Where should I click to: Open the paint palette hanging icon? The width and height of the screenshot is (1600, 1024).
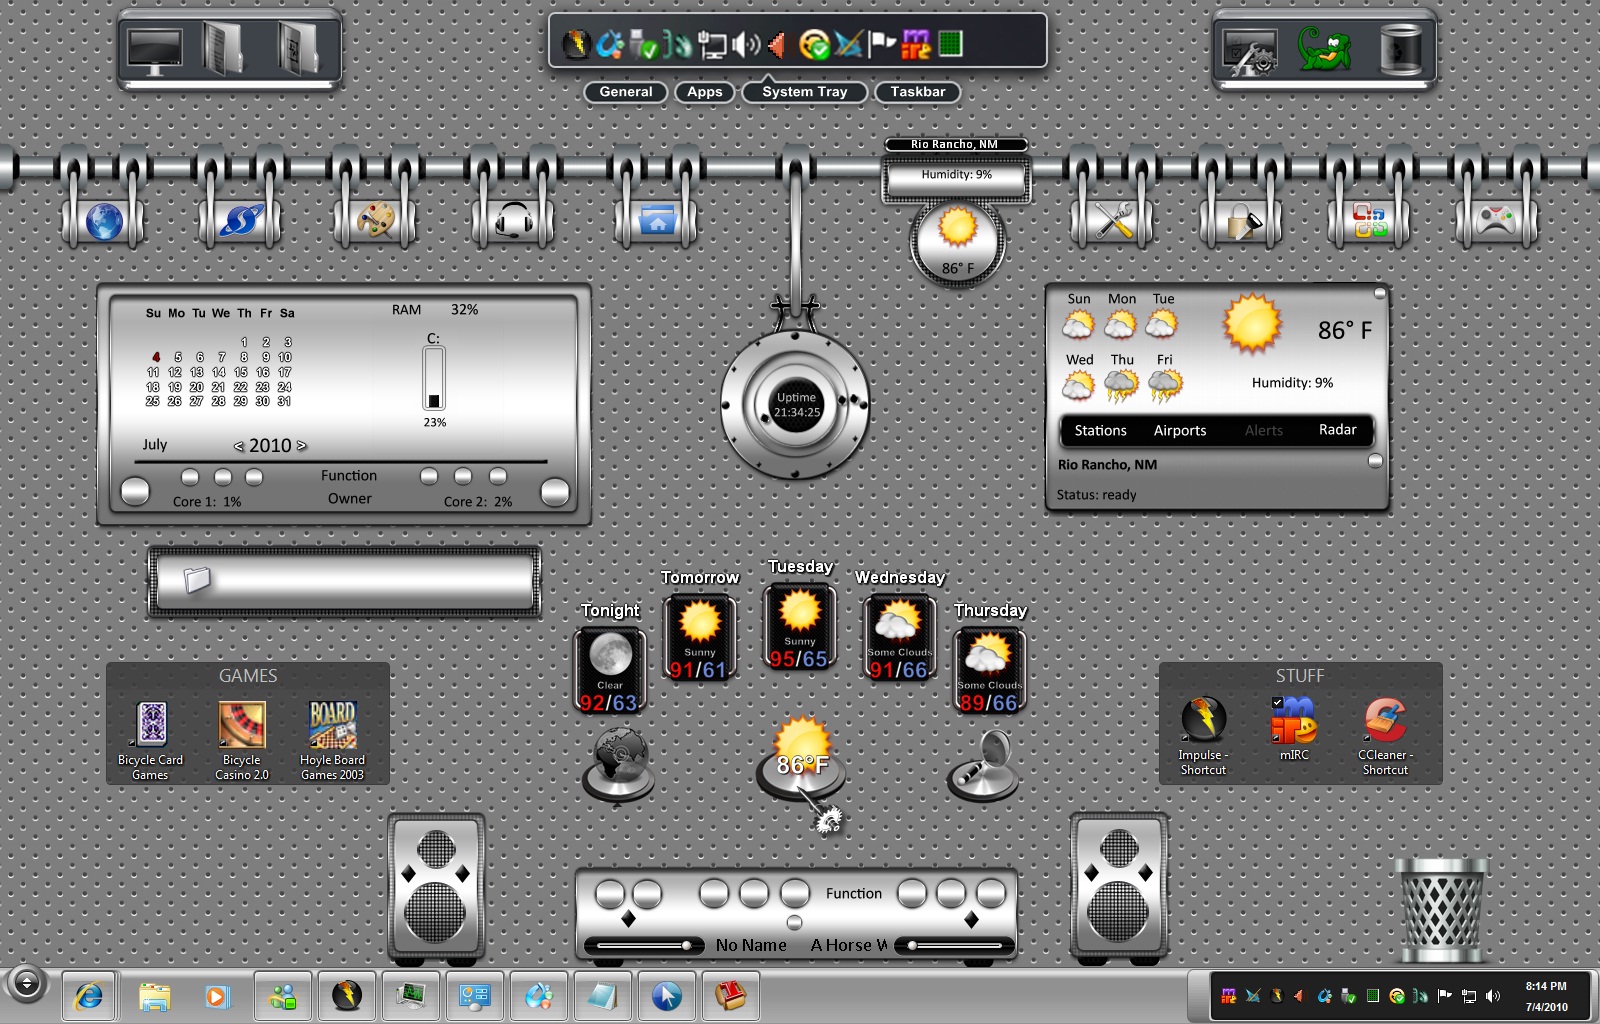(376, 220)
